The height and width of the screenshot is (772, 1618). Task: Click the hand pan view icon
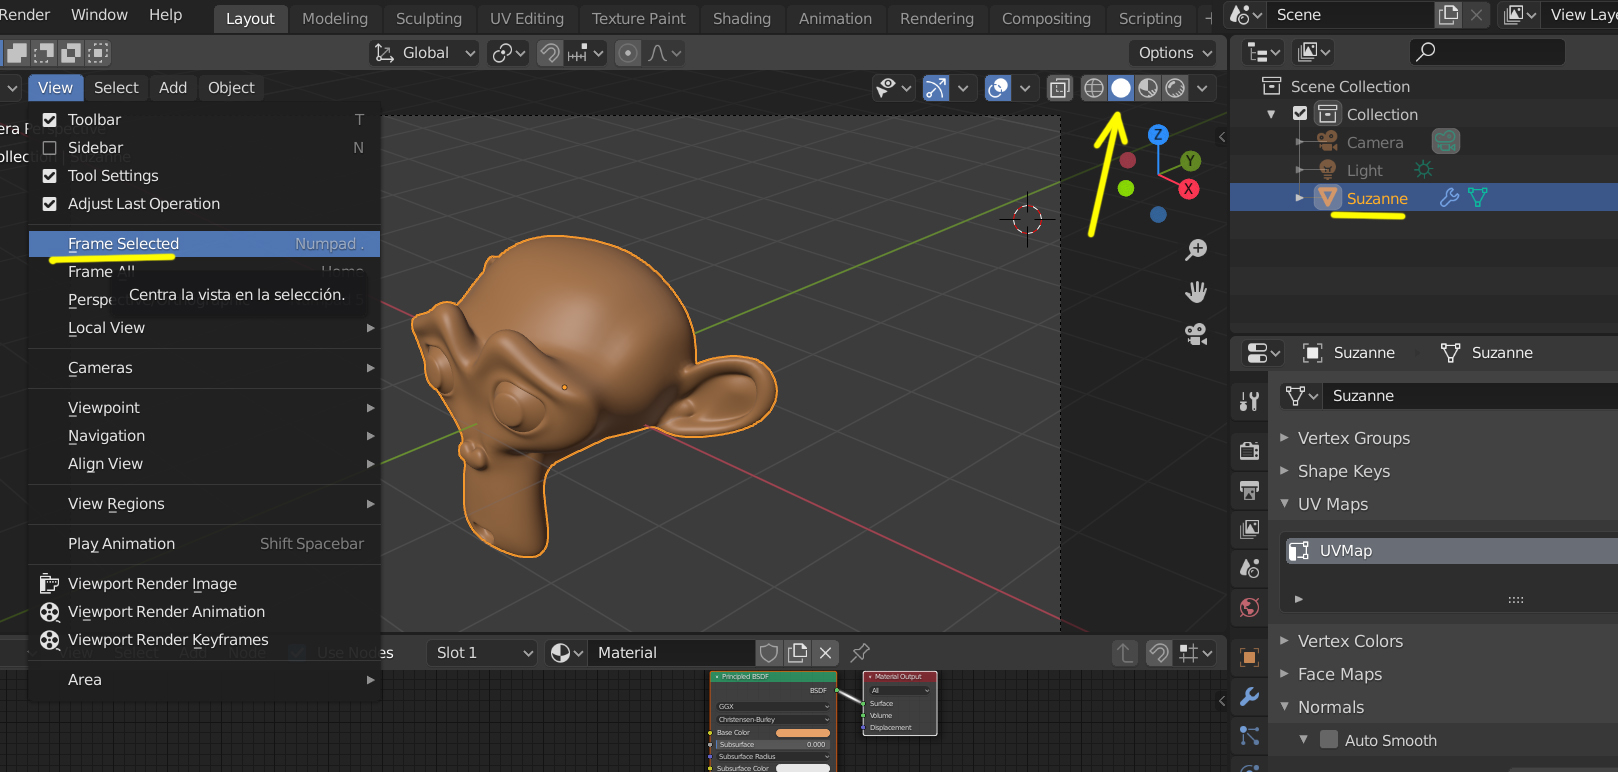(x=1196, y=292)
